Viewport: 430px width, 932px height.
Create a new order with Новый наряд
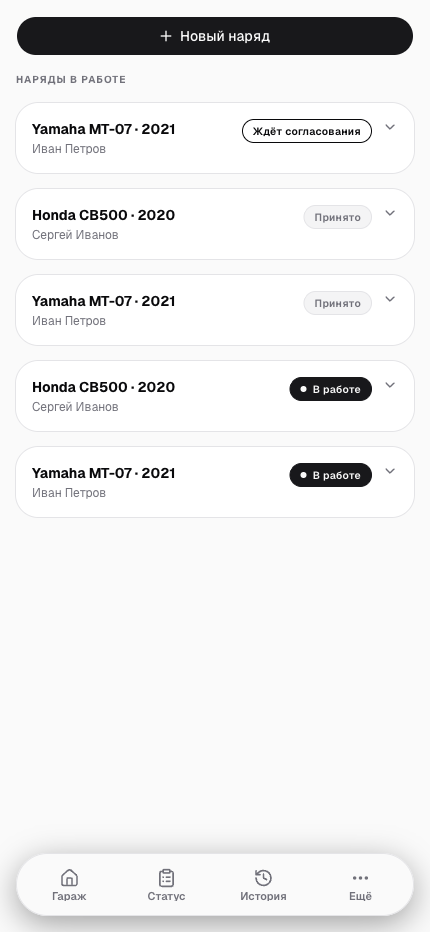pos(215,36)
